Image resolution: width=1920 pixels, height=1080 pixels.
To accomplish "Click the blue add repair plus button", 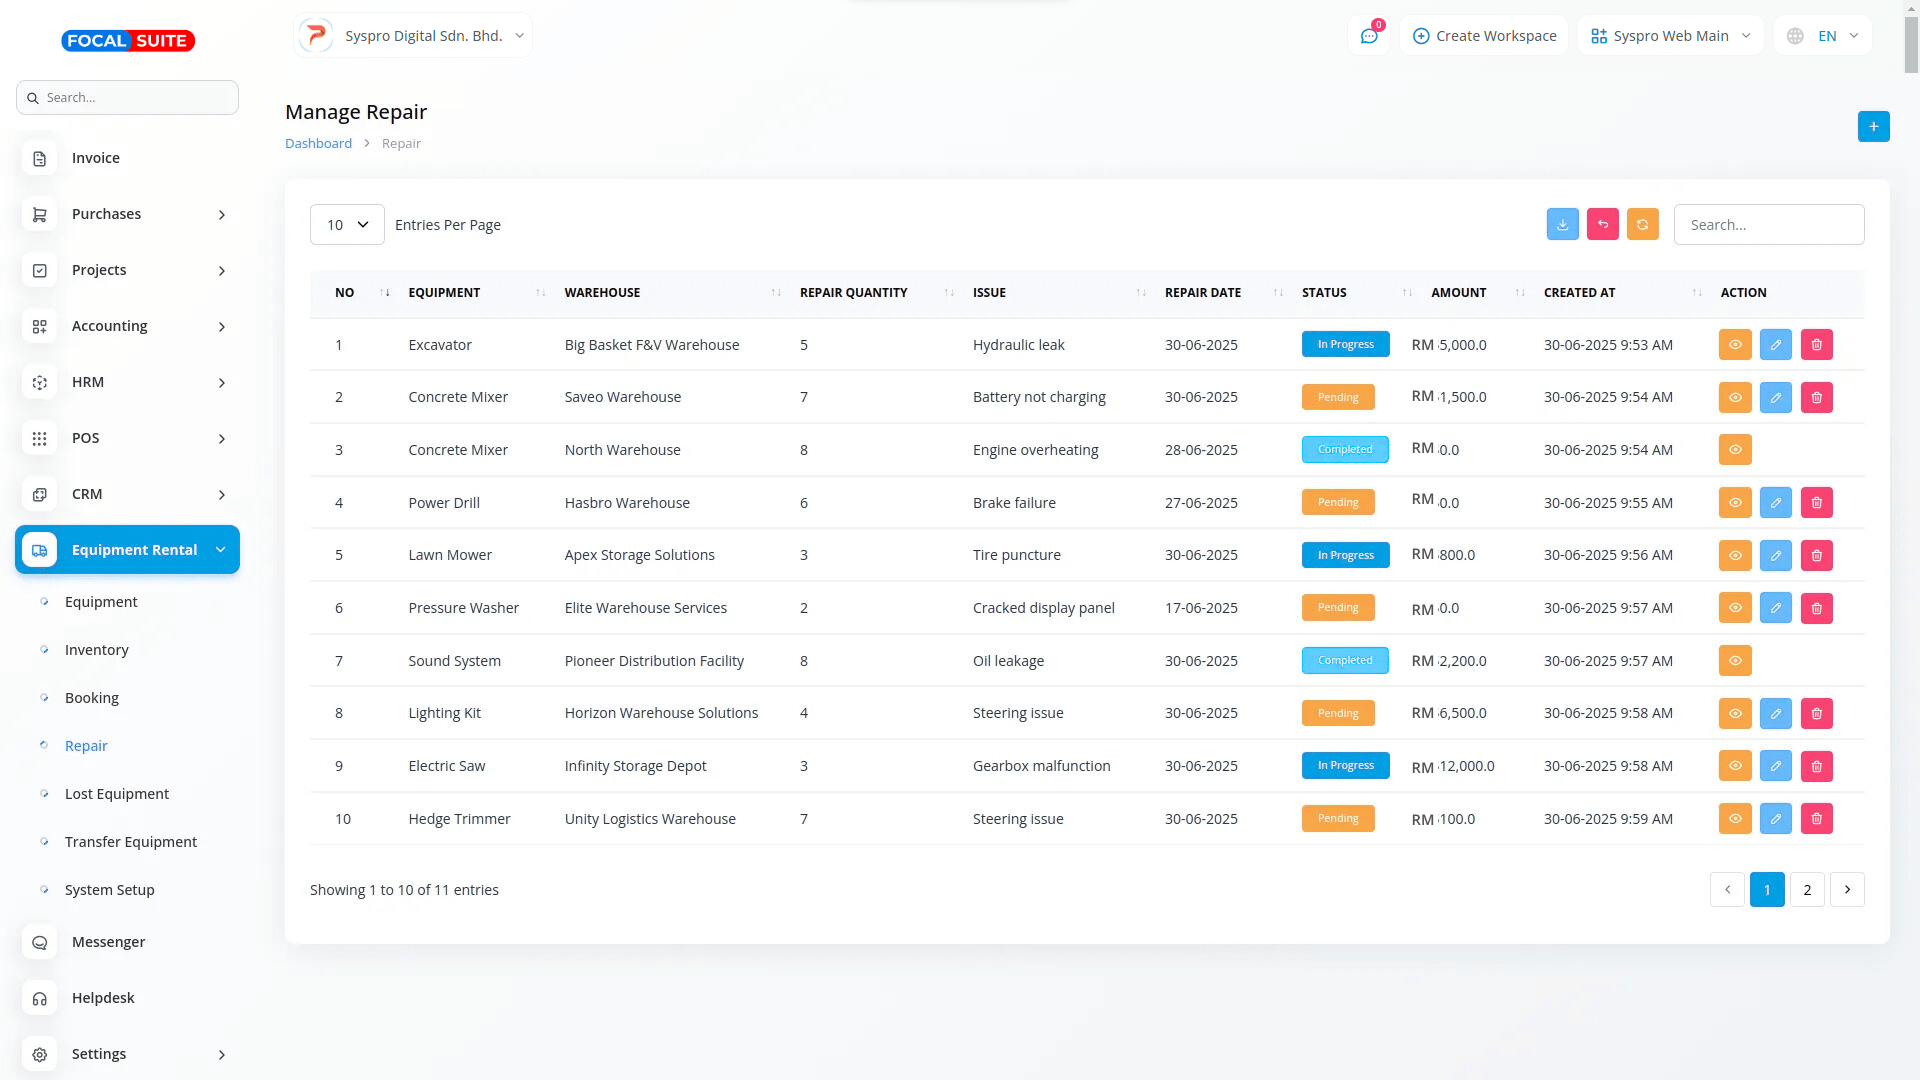I will click(x=1873, y=127).
